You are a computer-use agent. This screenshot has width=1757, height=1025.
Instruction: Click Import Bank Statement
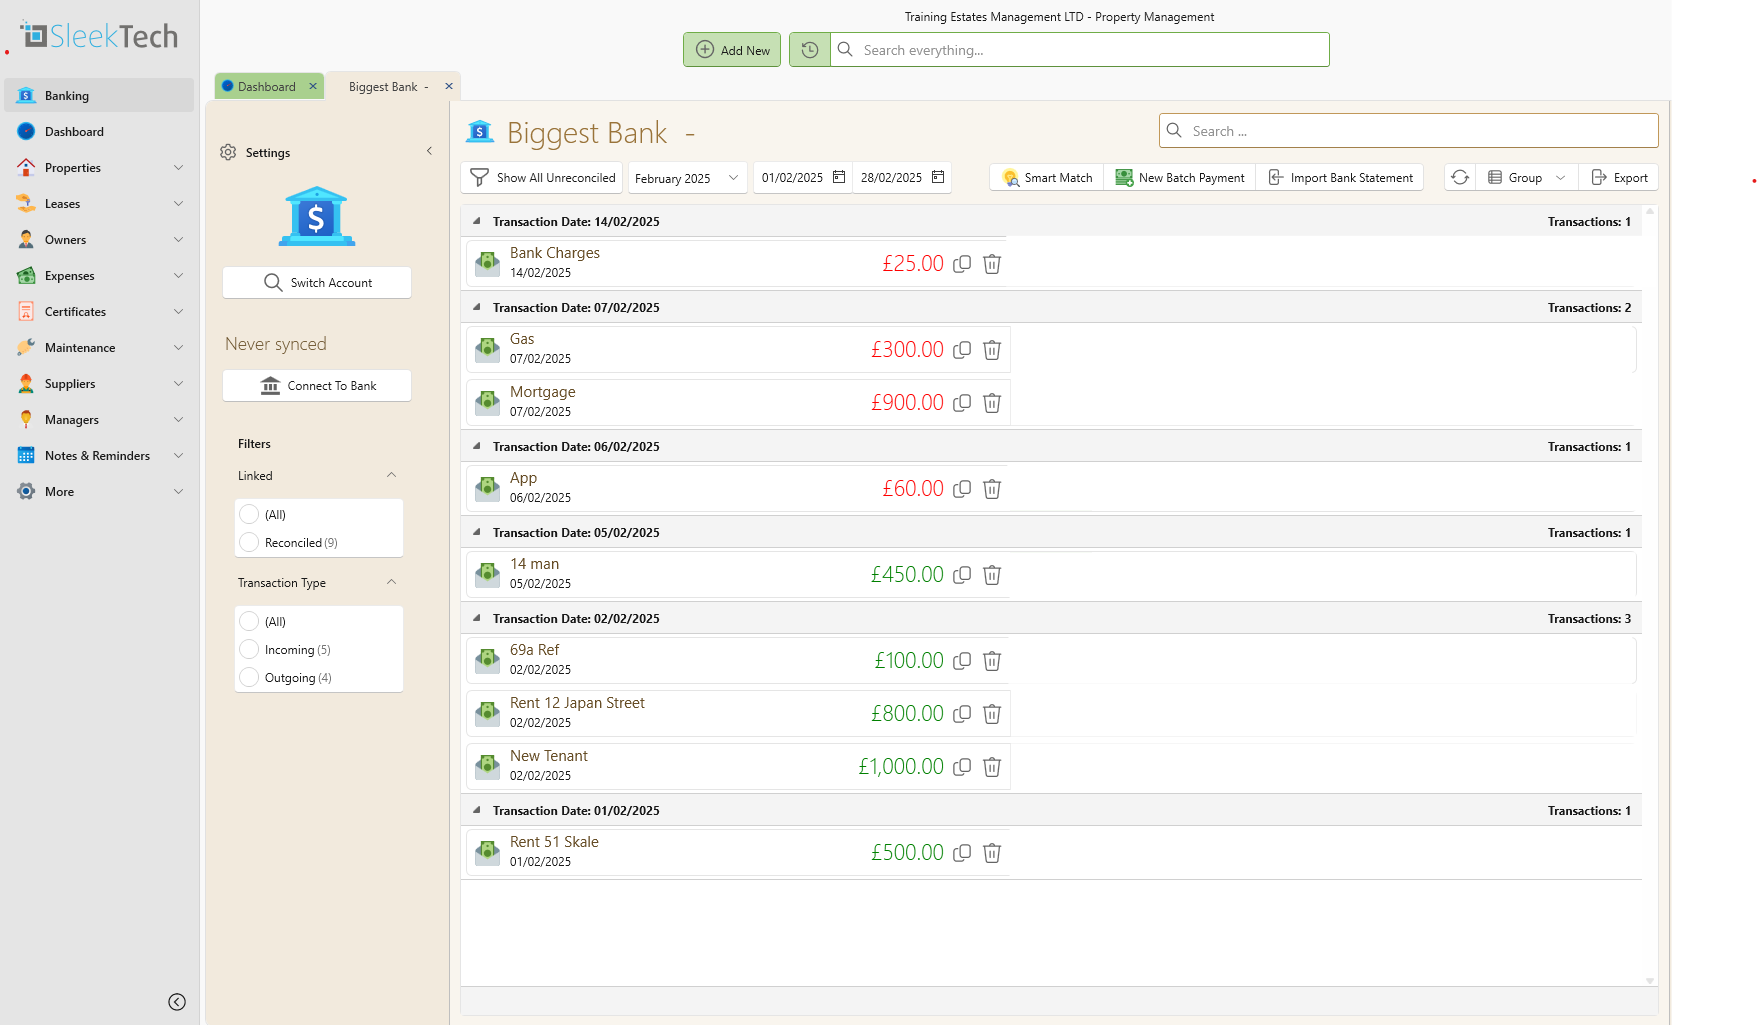tap(1340, 177)
